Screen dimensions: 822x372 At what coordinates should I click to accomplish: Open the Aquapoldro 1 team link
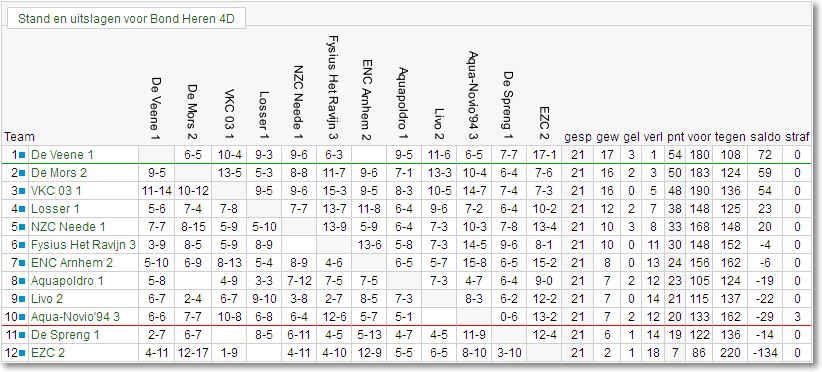click(x=63, y=281)
